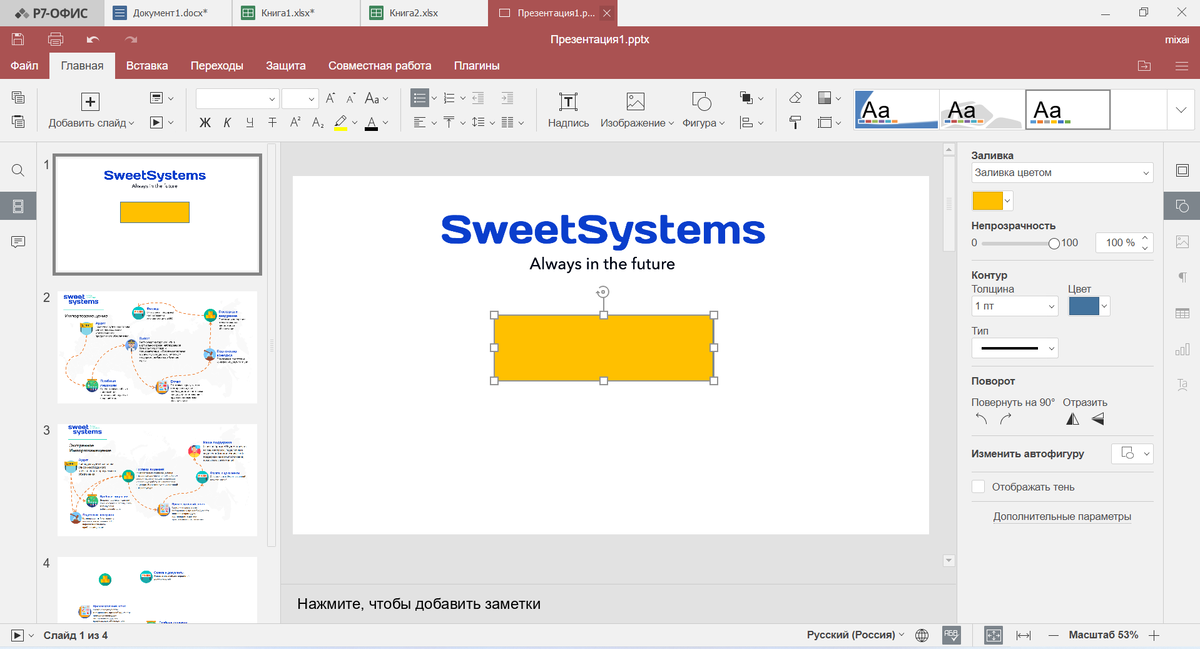Open the orange fill color swatch
The width and height of the screenshot is (1200, 649).
pos(993,201)
